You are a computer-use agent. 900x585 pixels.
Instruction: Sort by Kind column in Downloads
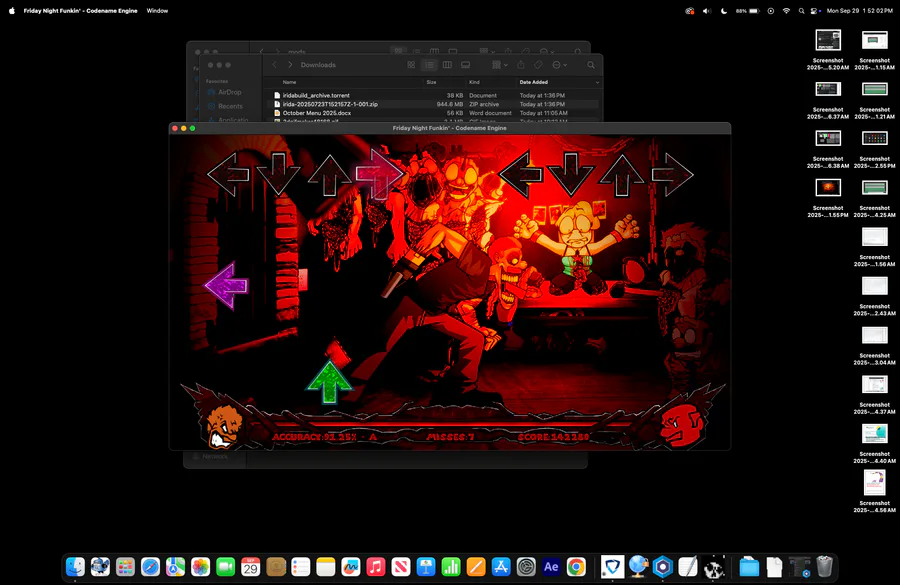474,82
